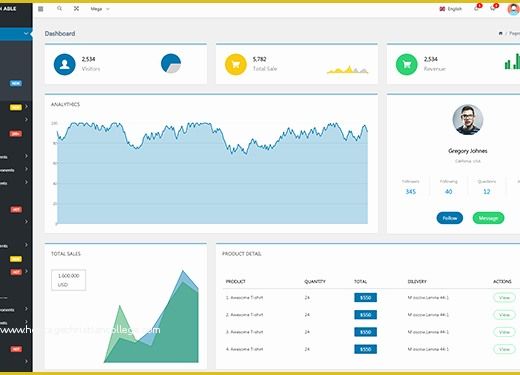Click the blue pie chart in Visitors card

[171, 63]
